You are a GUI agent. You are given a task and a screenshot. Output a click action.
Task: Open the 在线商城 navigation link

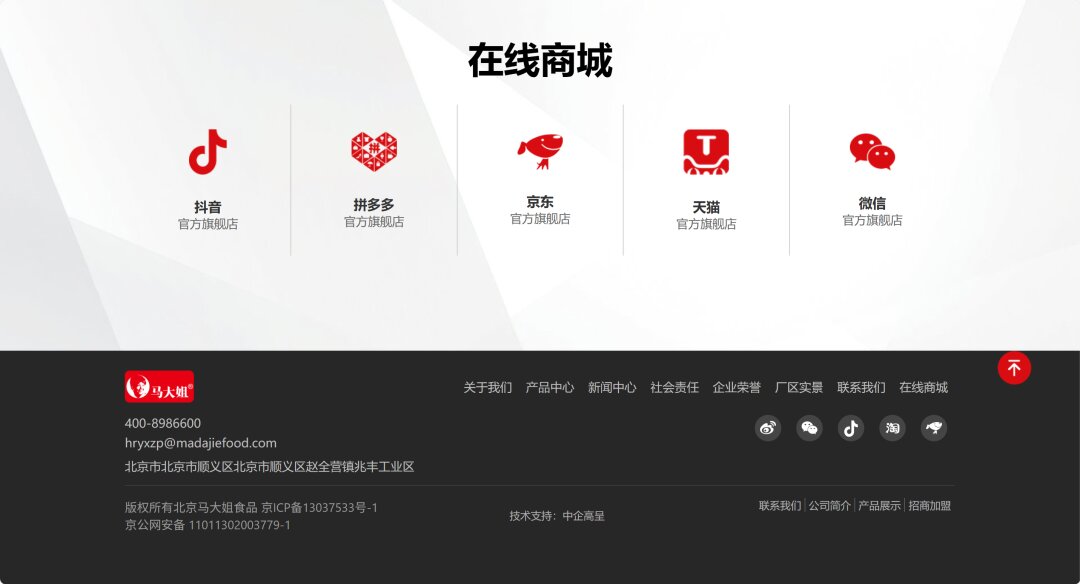(x=924, y=387)
